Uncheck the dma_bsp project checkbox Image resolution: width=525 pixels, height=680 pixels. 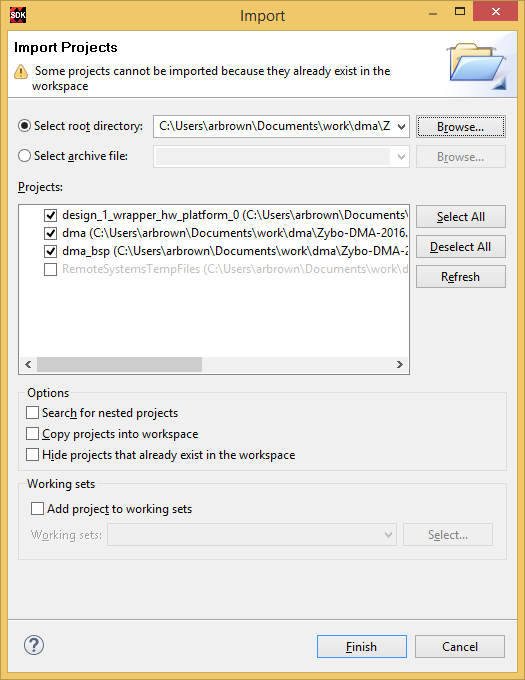click(50, 251)
